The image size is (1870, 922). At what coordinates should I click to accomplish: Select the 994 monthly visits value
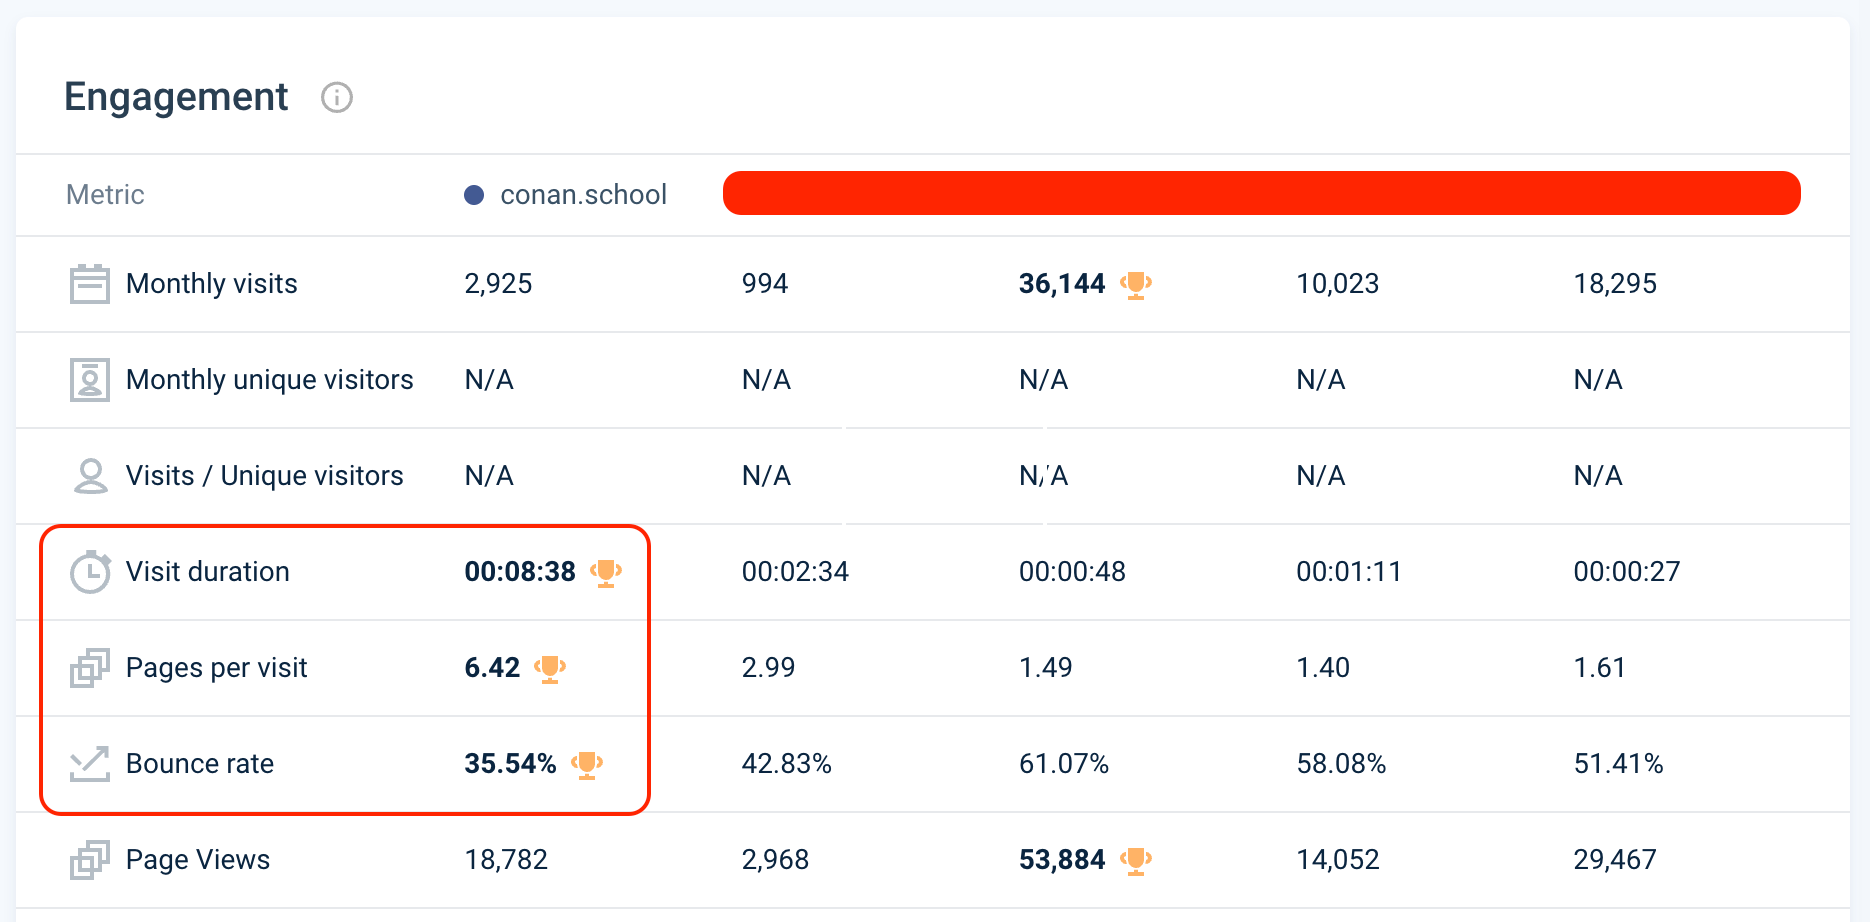click(x=765, y=284)
